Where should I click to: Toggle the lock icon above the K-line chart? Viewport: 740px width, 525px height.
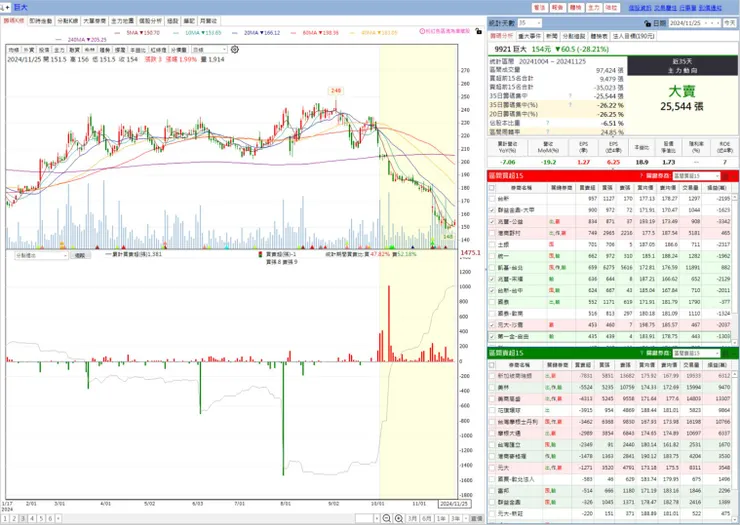tap(479, 31)
